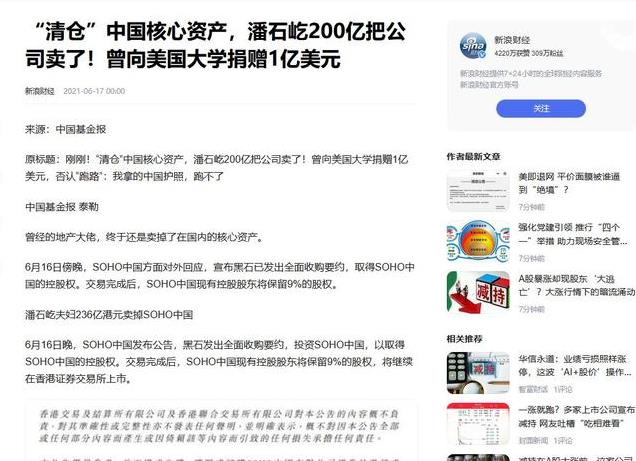
Task: Open the 新浪财经 author name in sidebar
Action: (x=512, y=40)
